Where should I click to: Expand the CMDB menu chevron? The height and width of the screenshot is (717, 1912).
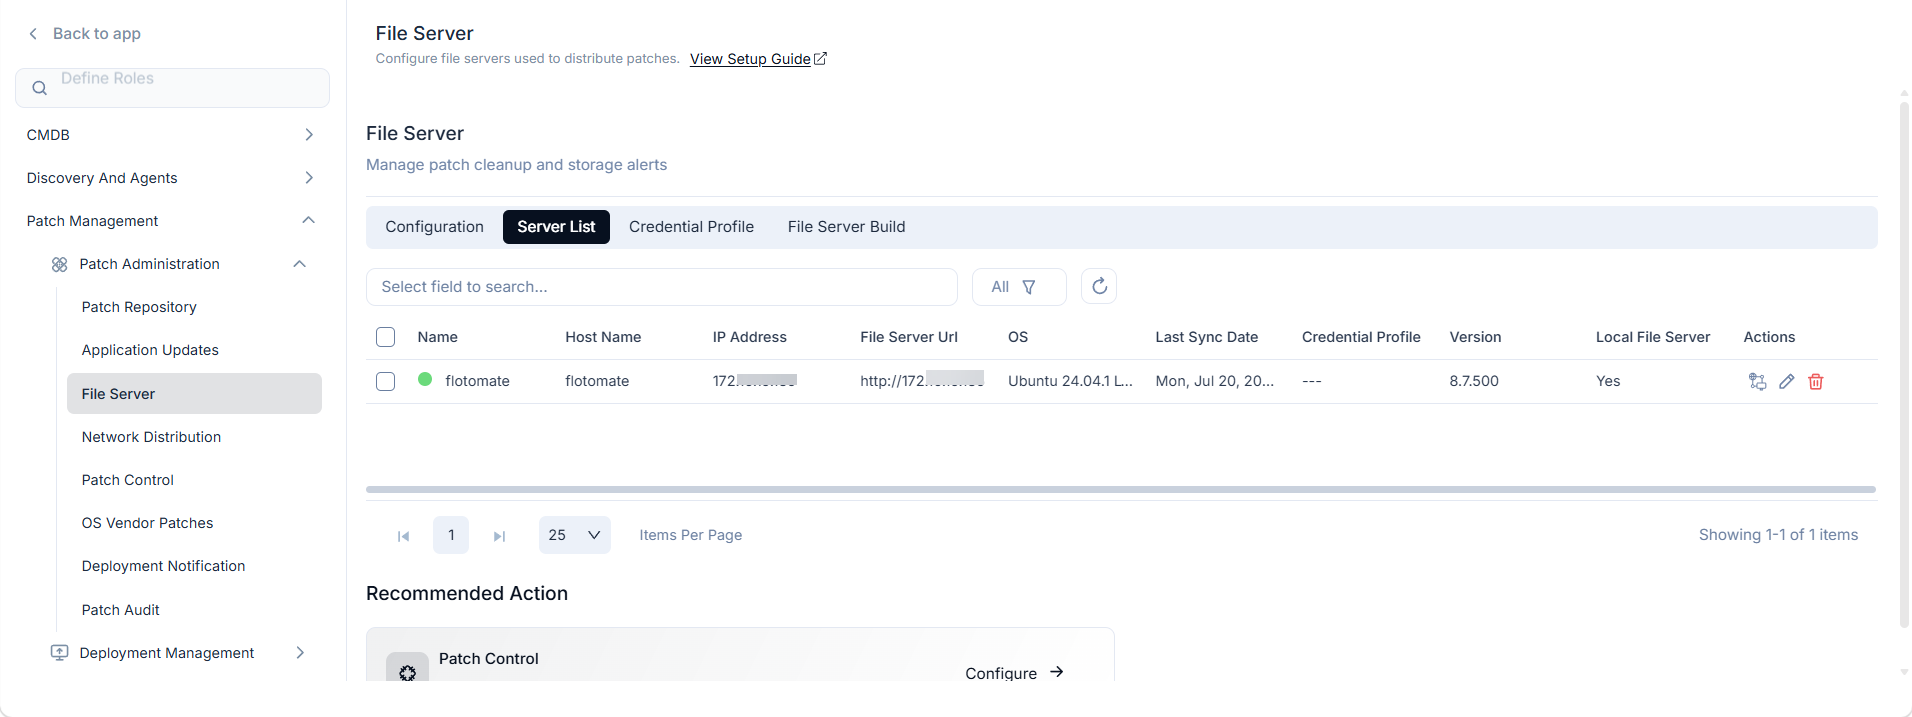309,135
